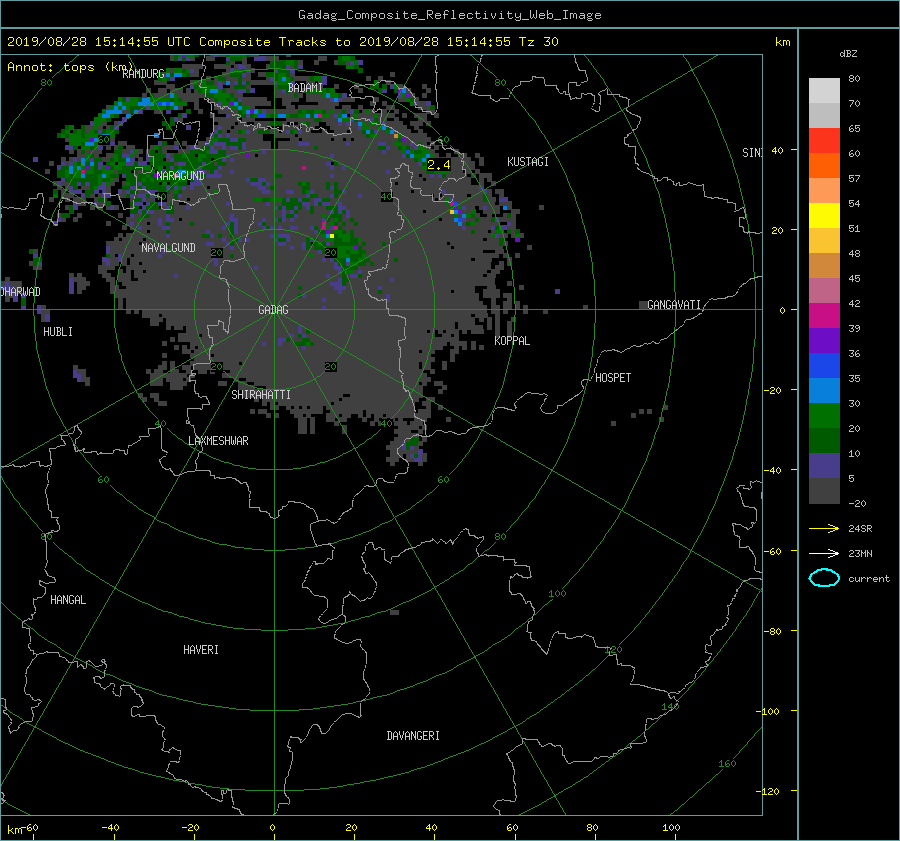The height and width of the screenshot is (841, 900).
Task: Click the KOPPAL town label
Action: click(x=512, y=341)
